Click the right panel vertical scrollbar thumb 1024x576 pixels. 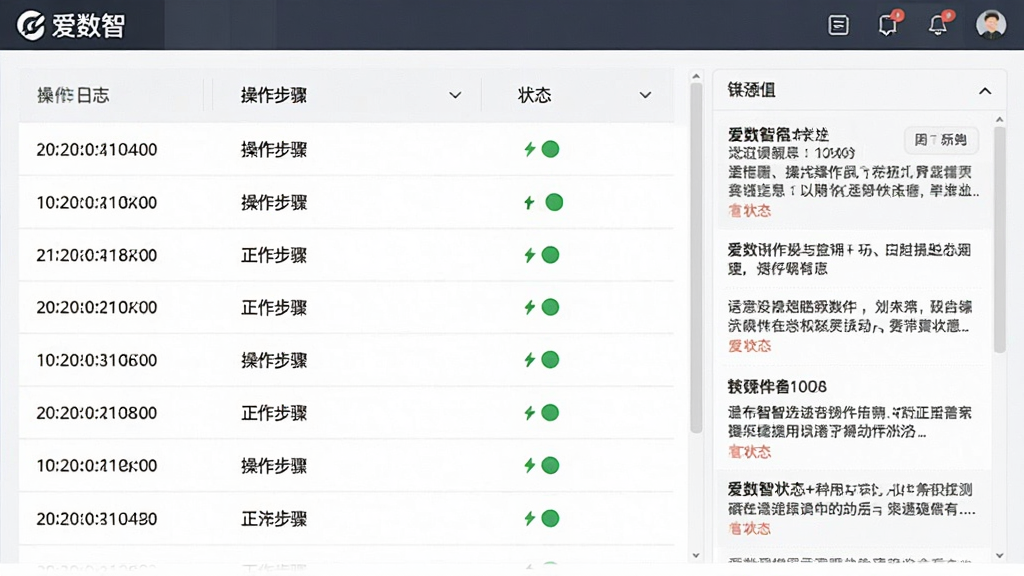pos(999,240)
